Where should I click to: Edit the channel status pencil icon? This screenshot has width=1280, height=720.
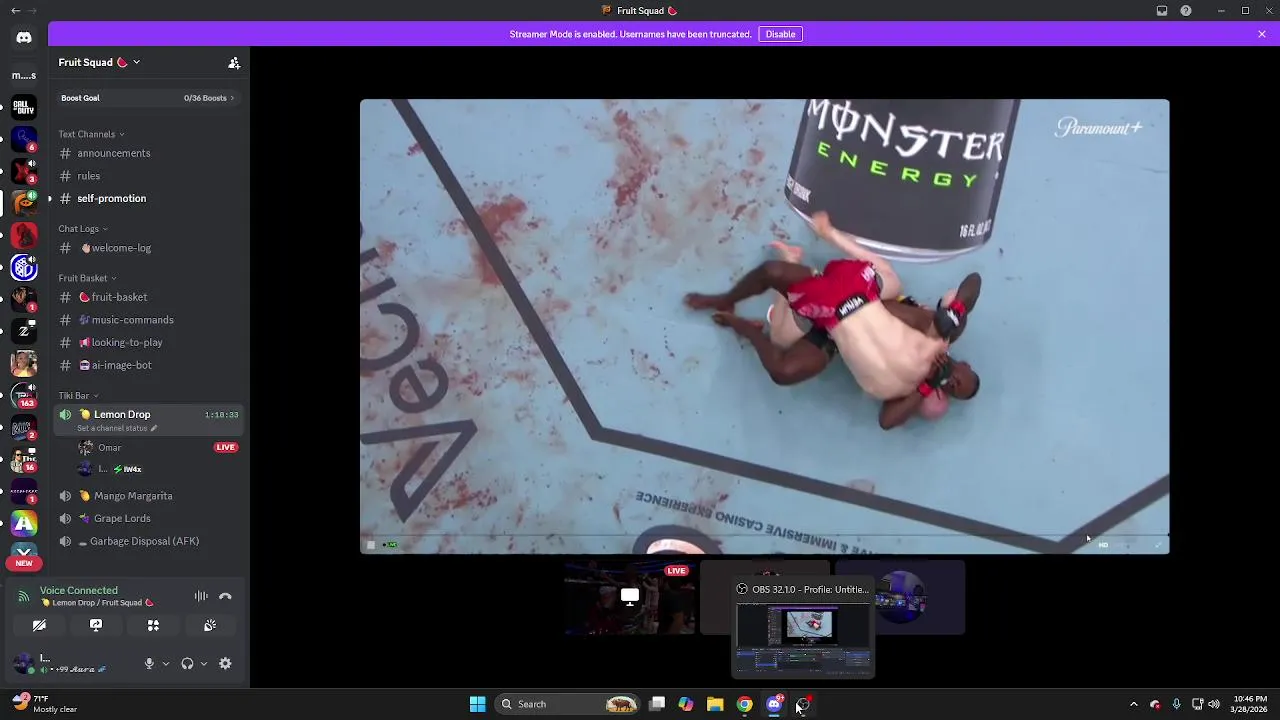154,428
